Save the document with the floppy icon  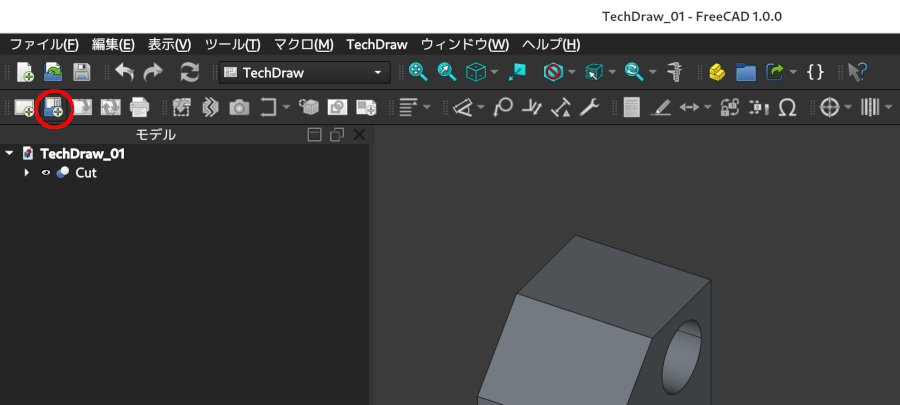82,72
